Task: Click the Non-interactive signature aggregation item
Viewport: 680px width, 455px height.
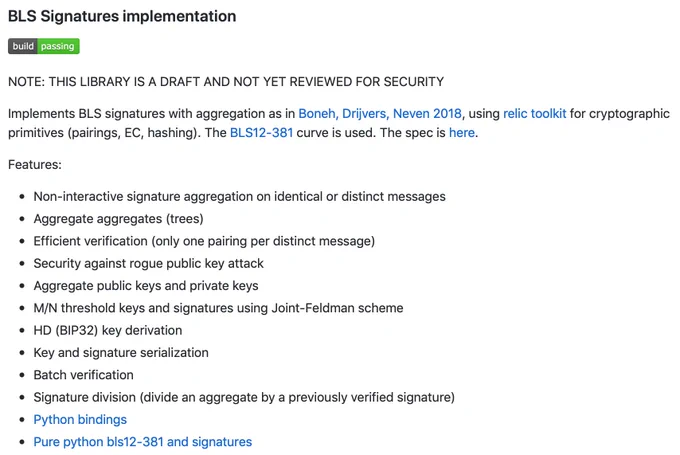Action: (x=239, y=196)
